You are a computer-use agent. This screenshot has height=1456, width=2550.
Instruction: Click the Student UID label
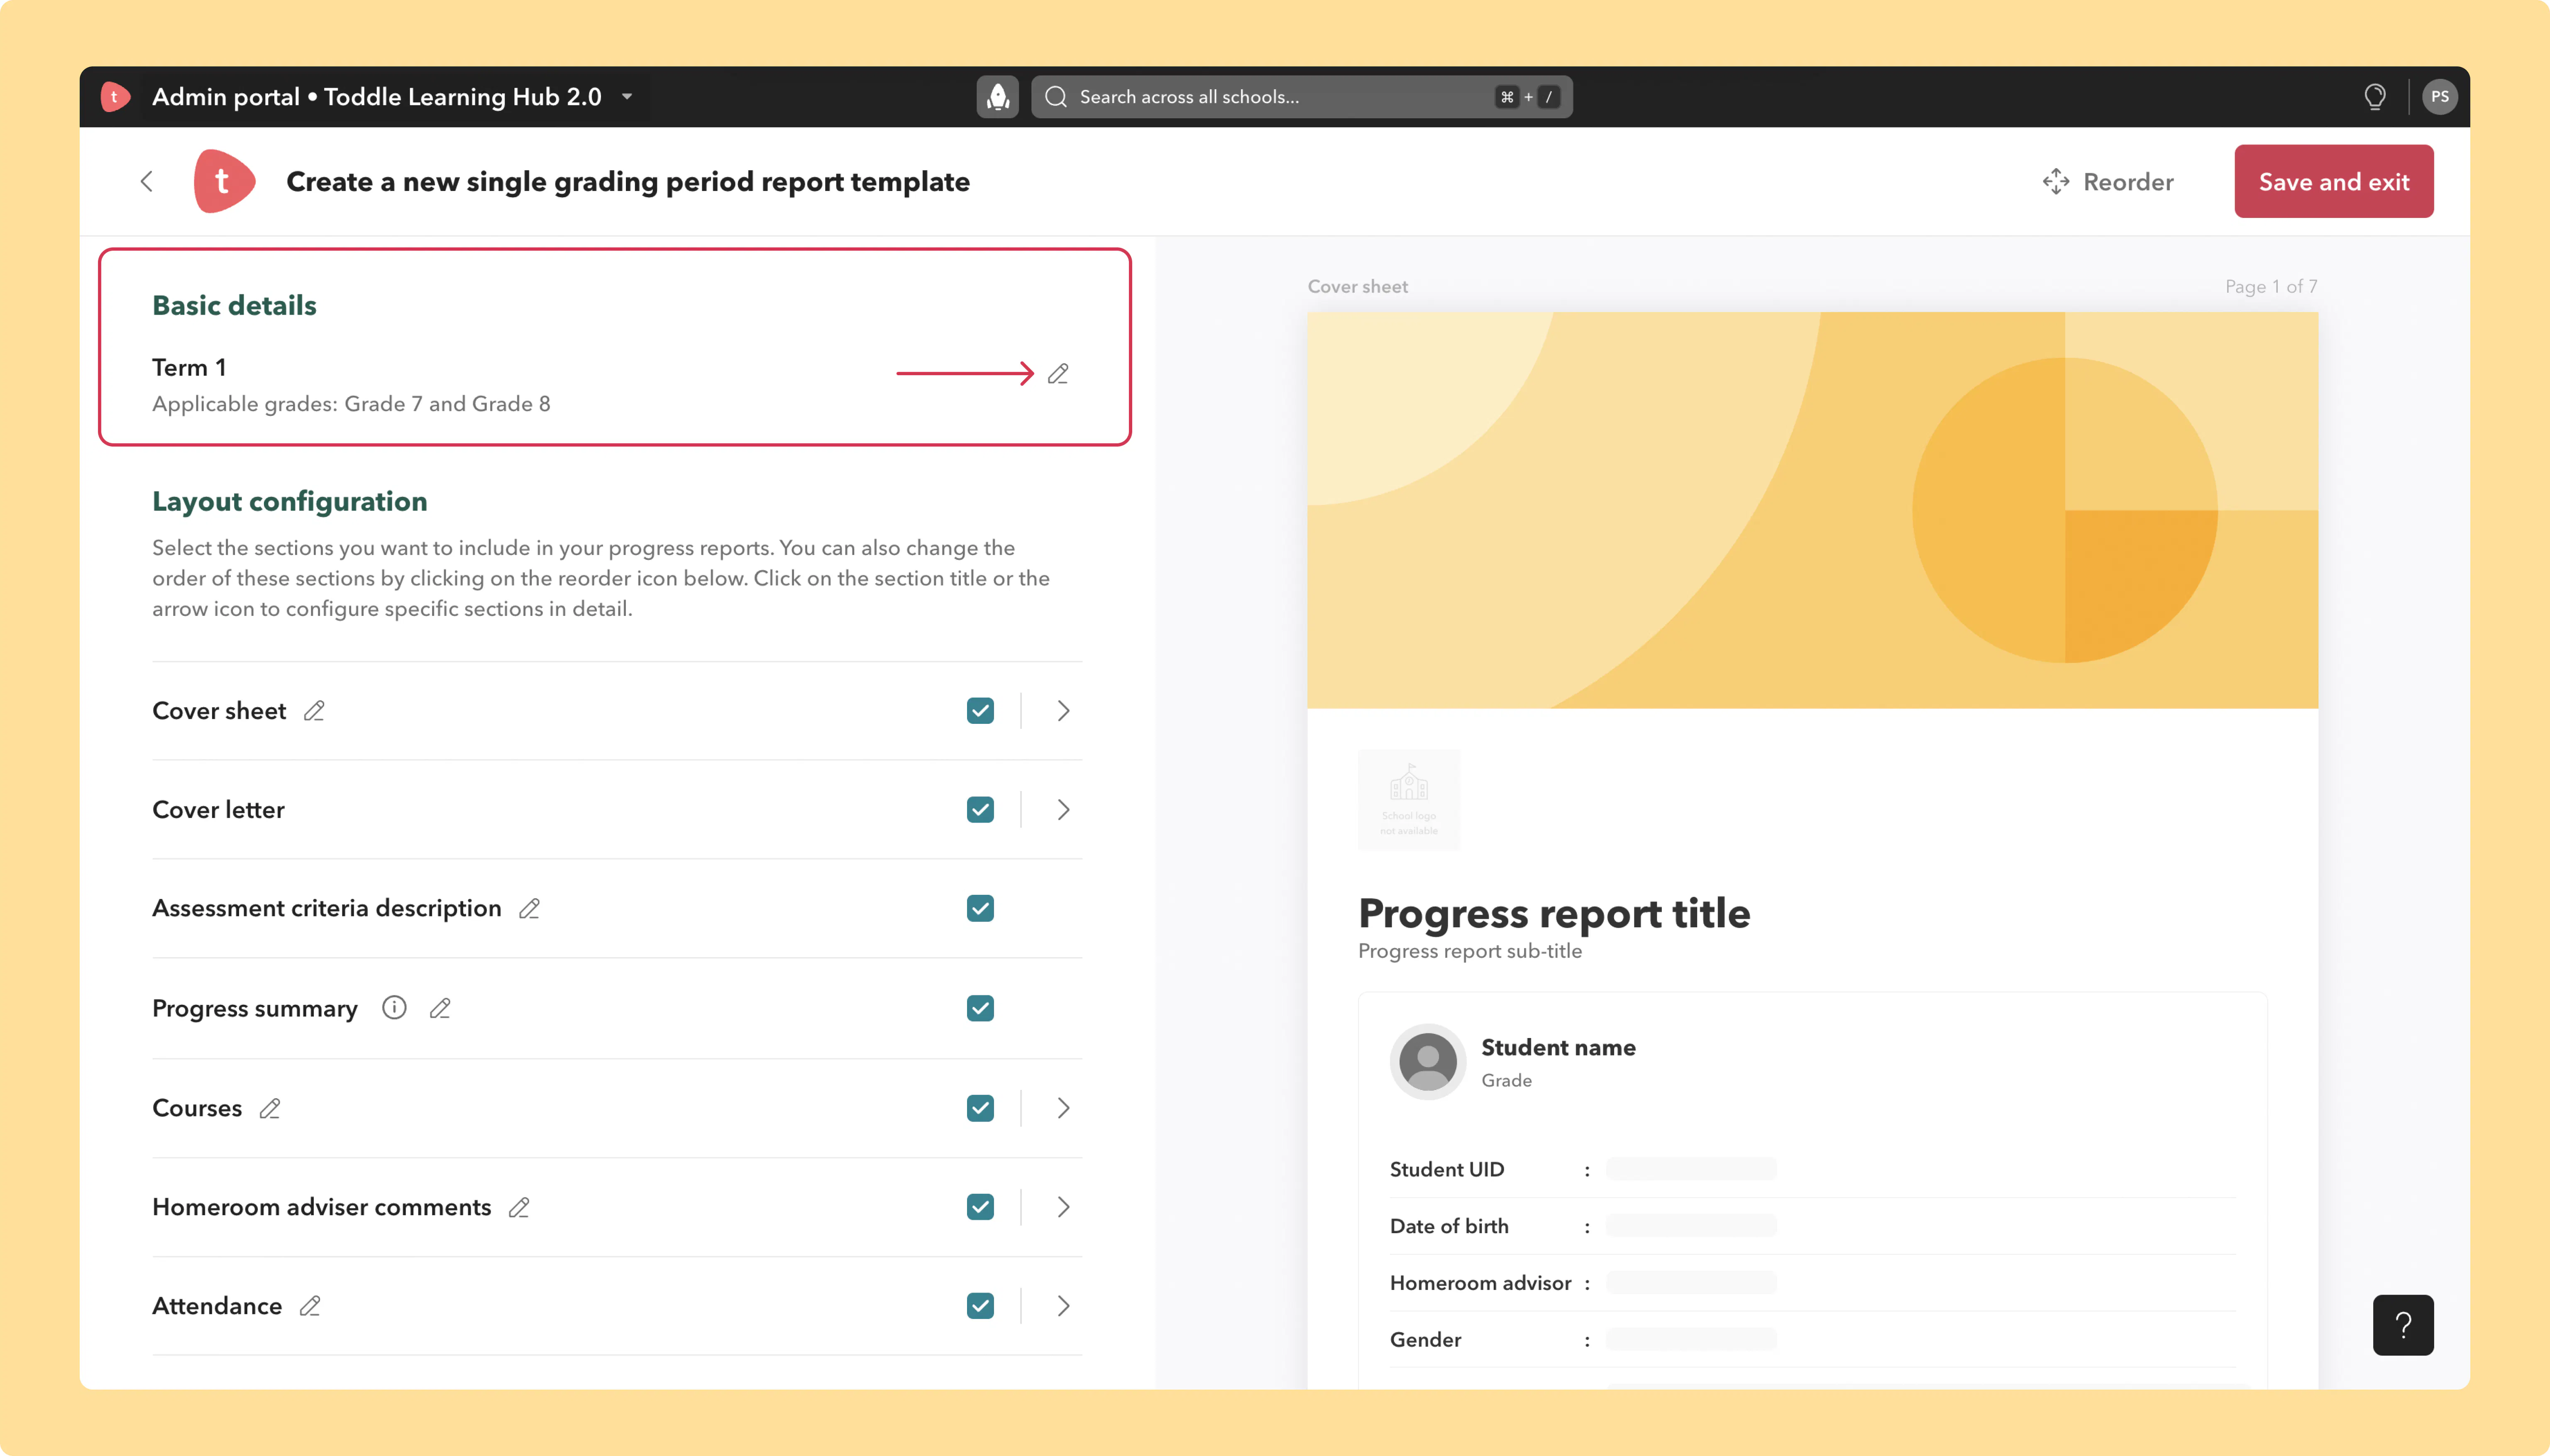click(x=1447, y=1169)
